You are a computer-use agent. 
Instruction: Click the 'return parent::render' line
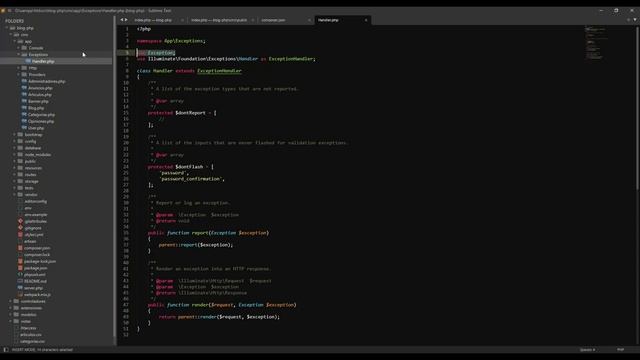coord(219,317)
